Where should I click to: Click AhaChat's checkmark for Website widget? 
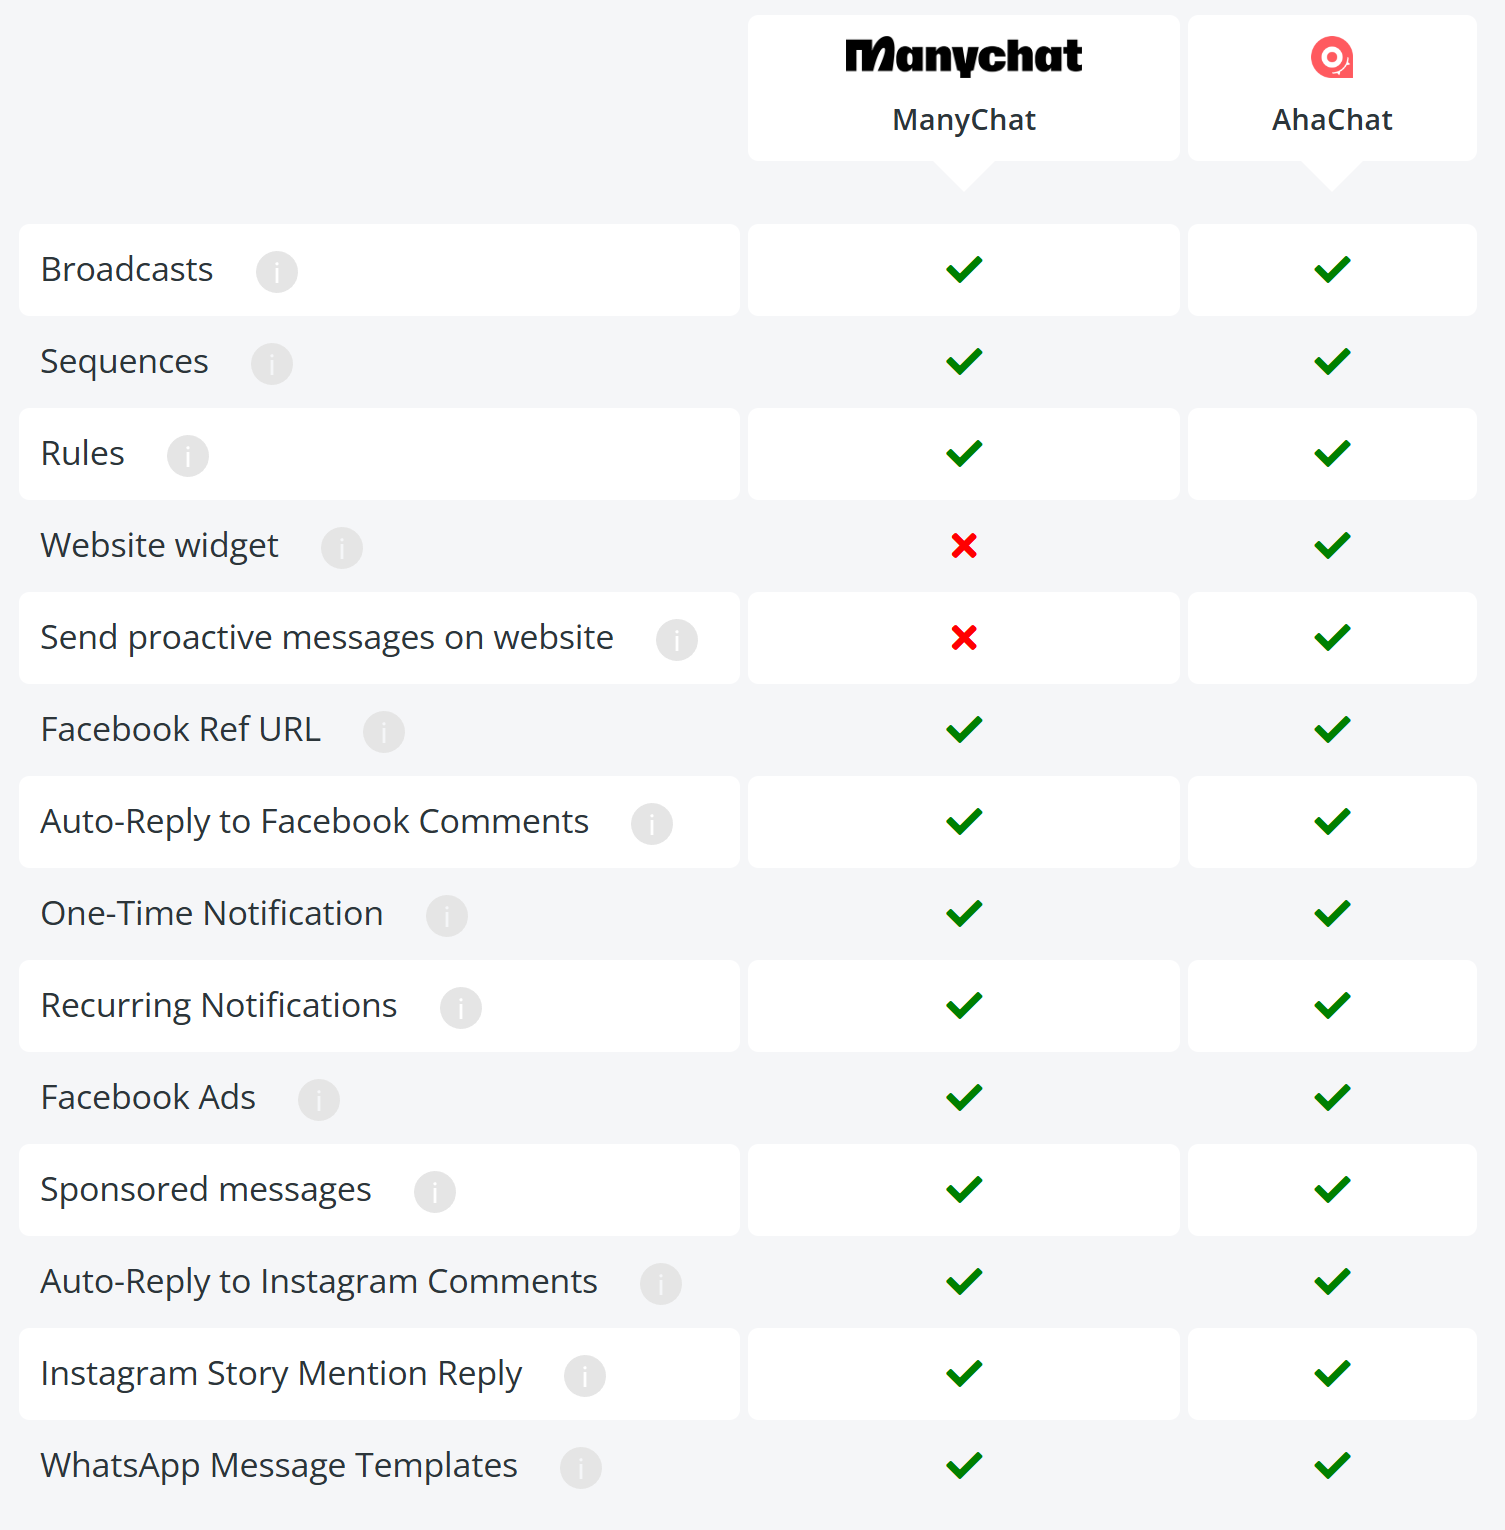pyautogui.click(x=1332, y=545)
